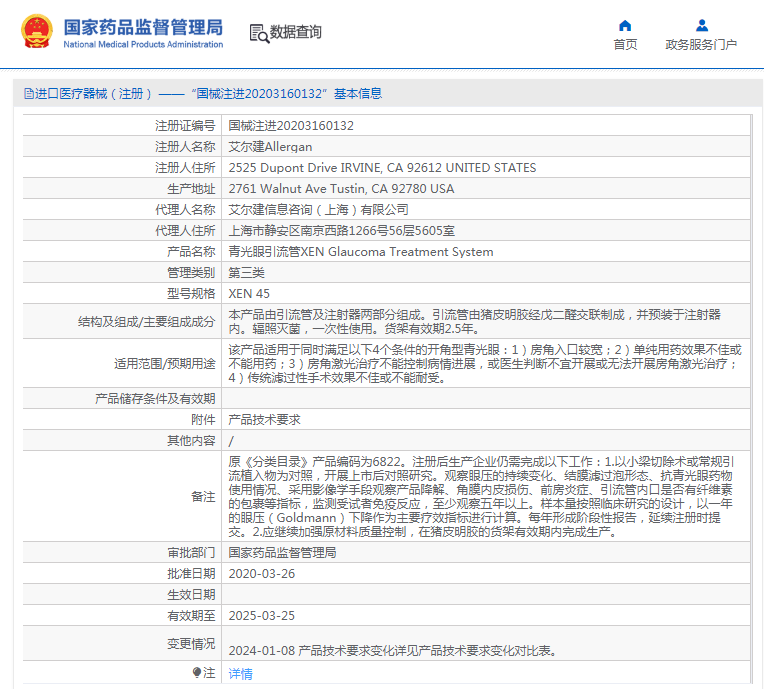Open the 详情 details link
This screenshot has height=689, width=764.
pyautogui.click(x=241, y=674)
